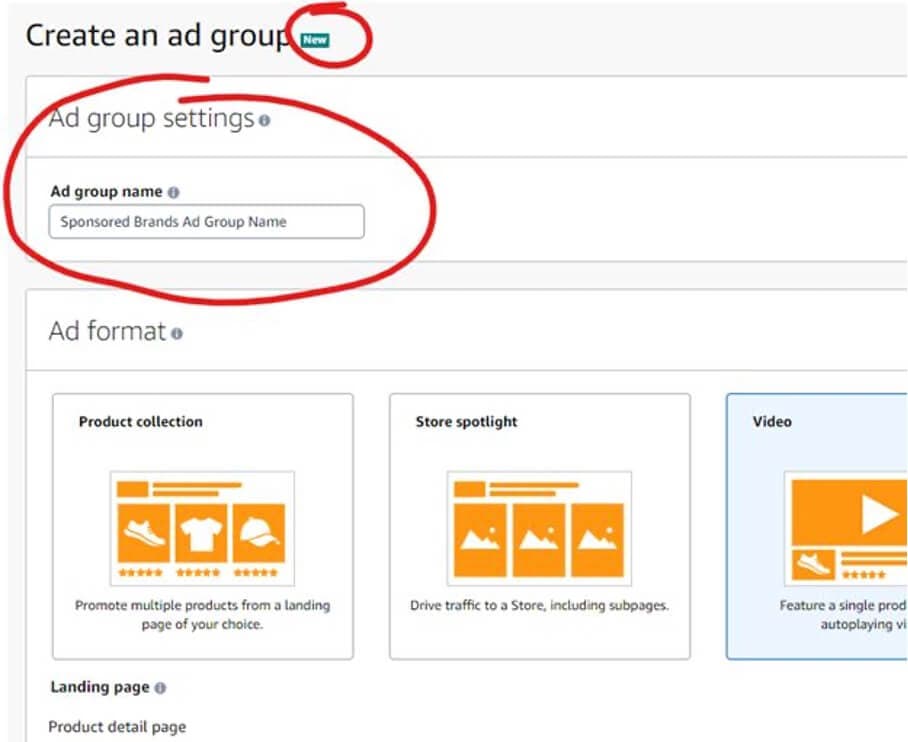Click the Create an ad group page title
This screenshot has width=908, height=742.
click(157, 35)
